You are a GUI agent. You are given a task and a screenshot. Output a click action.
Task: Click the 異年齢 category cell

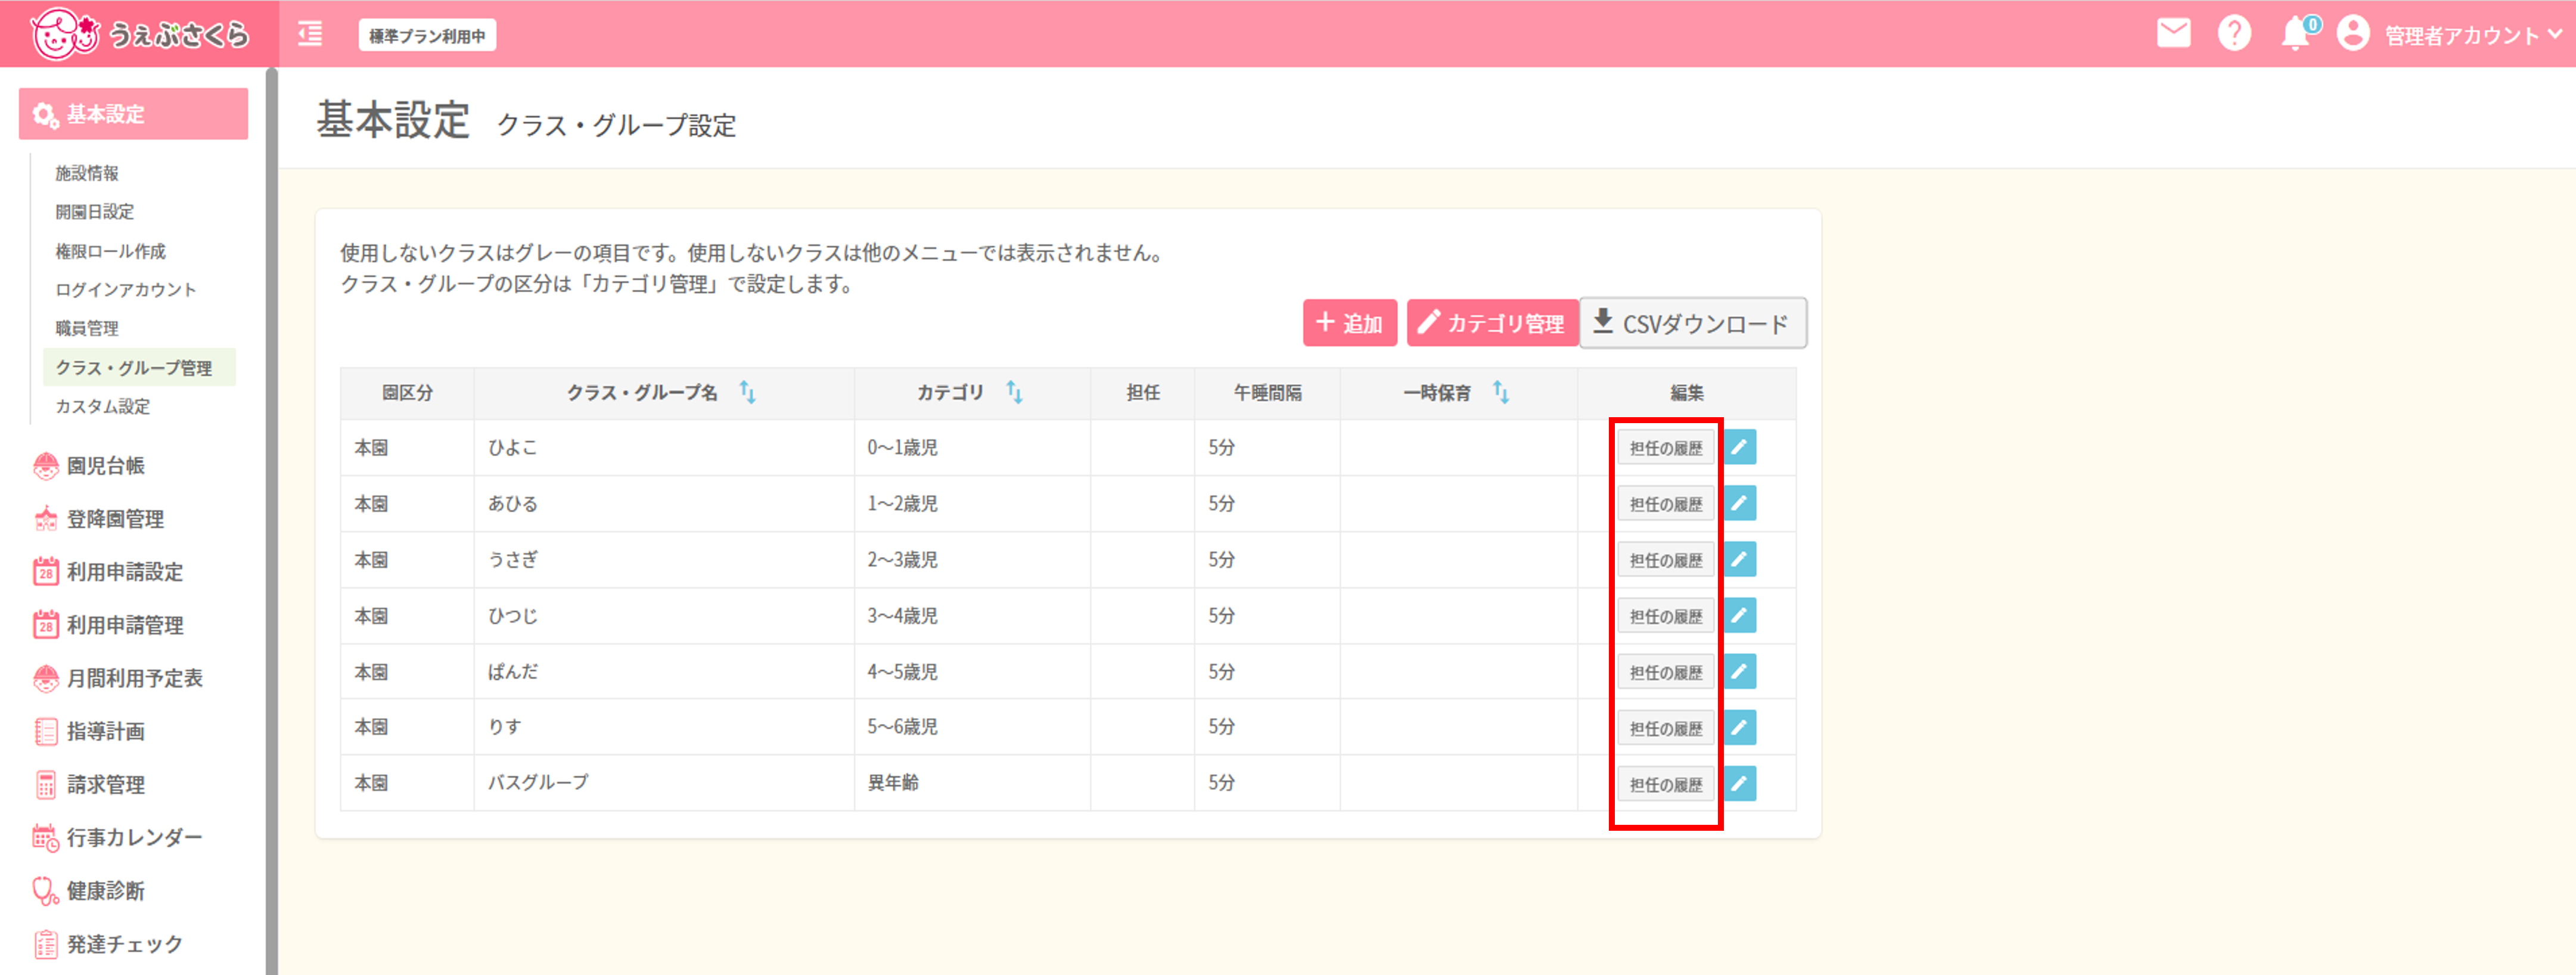tap(972, 782)
